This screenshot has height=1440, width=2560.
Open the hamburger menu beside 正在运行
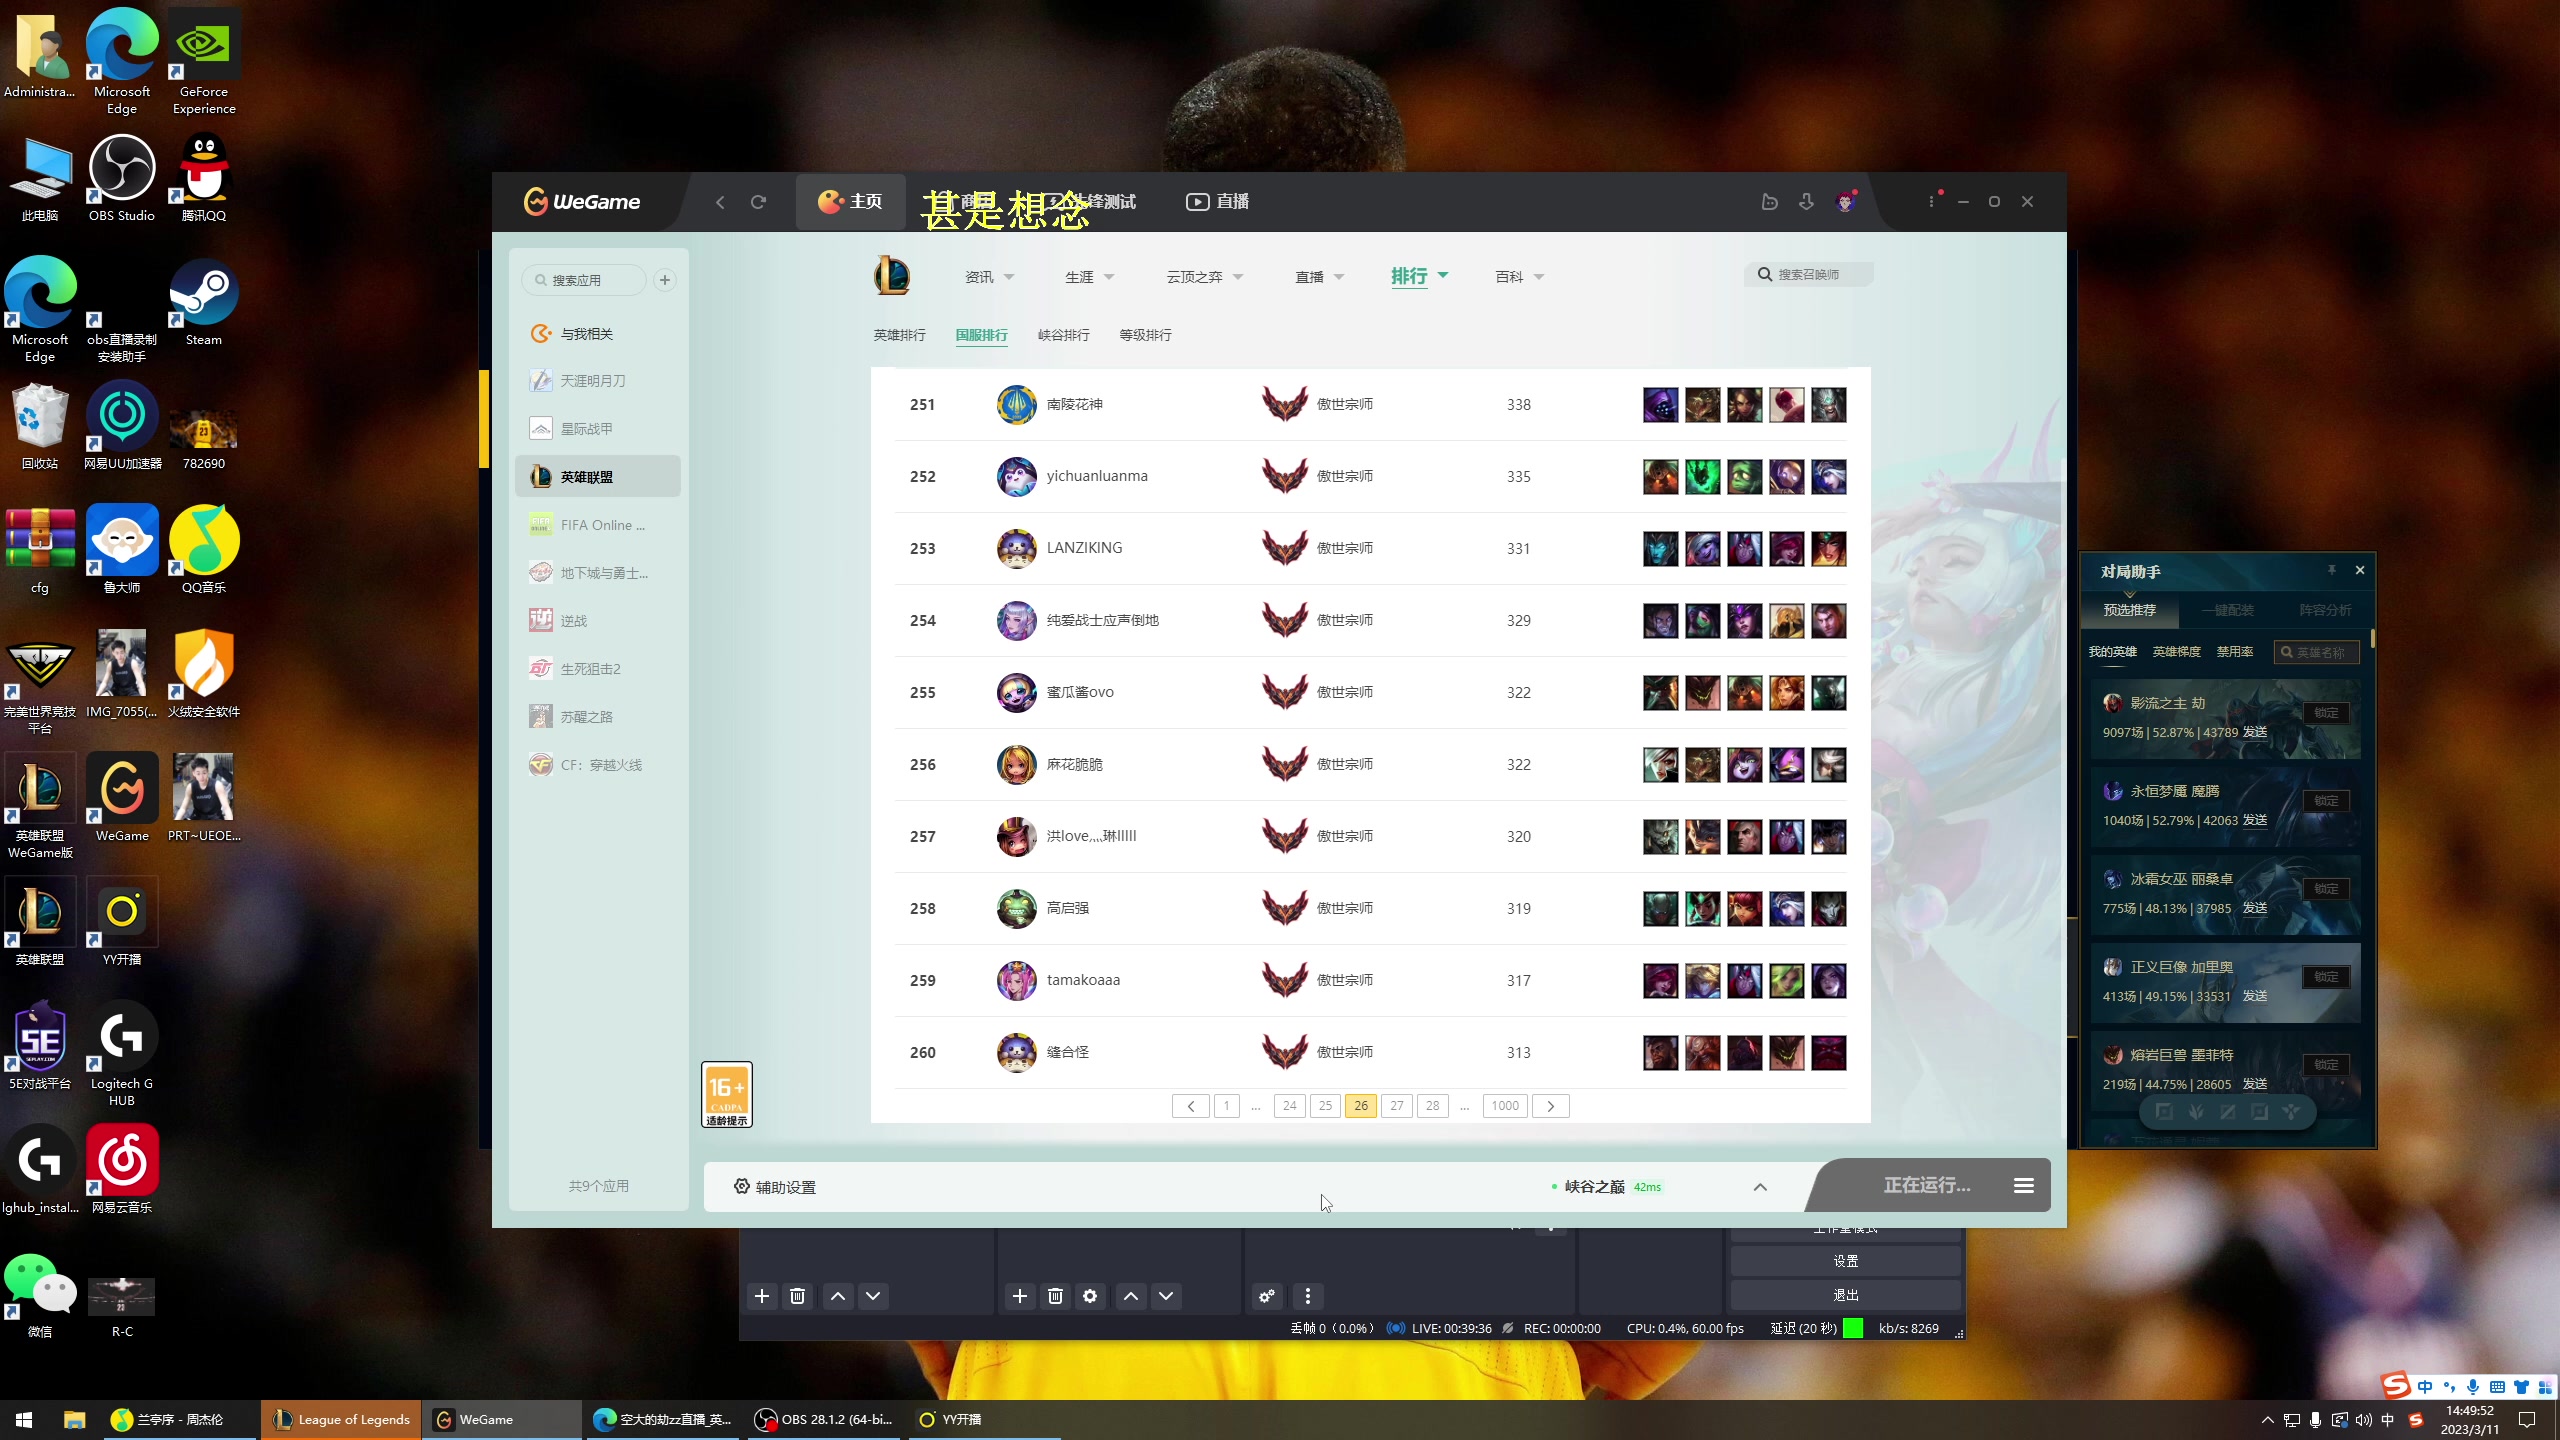pyautogui.click(x=2024, y=1186)
